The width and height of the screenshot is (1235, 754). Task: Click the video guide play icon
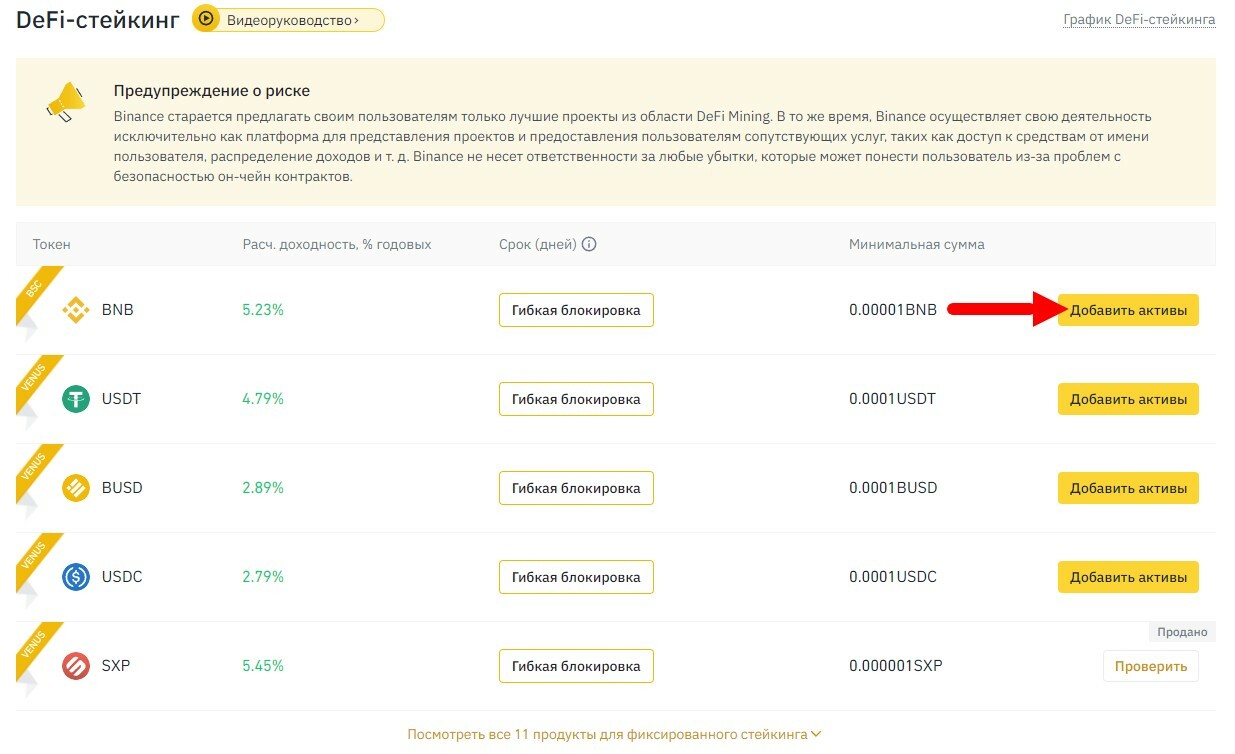[206, 19]
